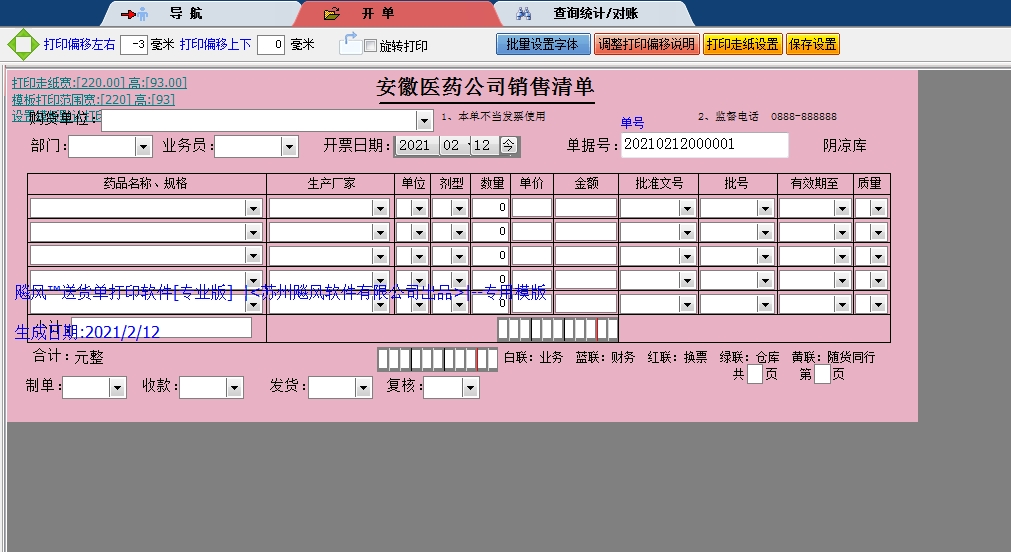Click the 今 today button beside the date
The image size is (1011, 552).
point(509,145)
